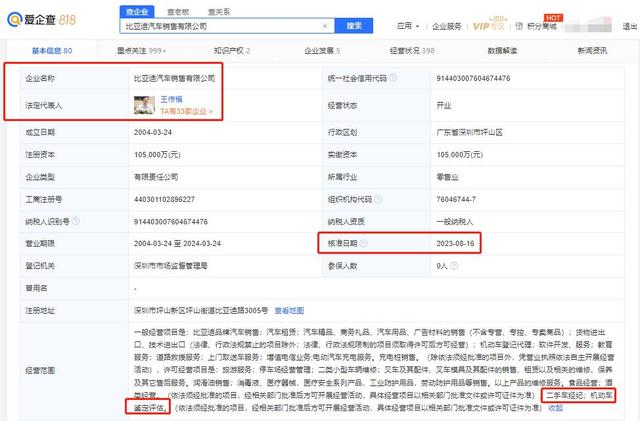Switch to the 基本信息 tab

coord(52,51)
